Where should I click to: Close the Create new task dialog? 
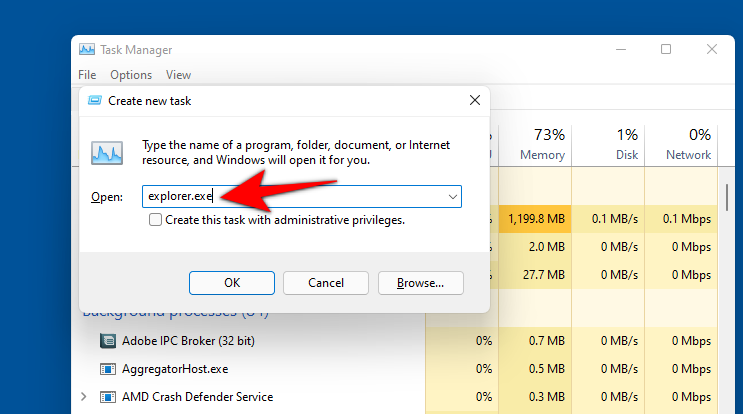tap(474, 100)
